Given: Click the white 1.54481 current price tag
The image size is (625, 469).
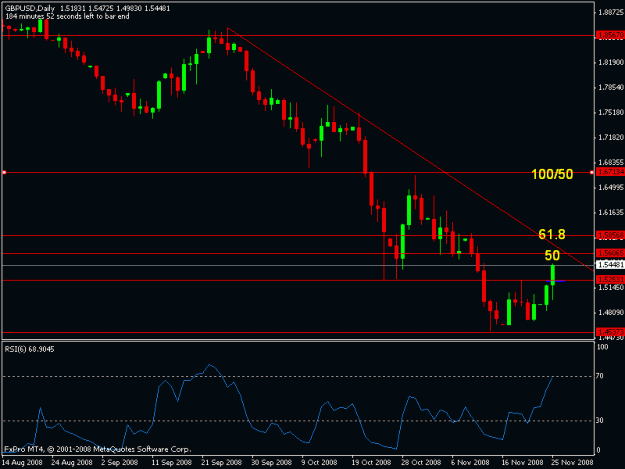Looking at the screenshot, I should tap(610, 265).
